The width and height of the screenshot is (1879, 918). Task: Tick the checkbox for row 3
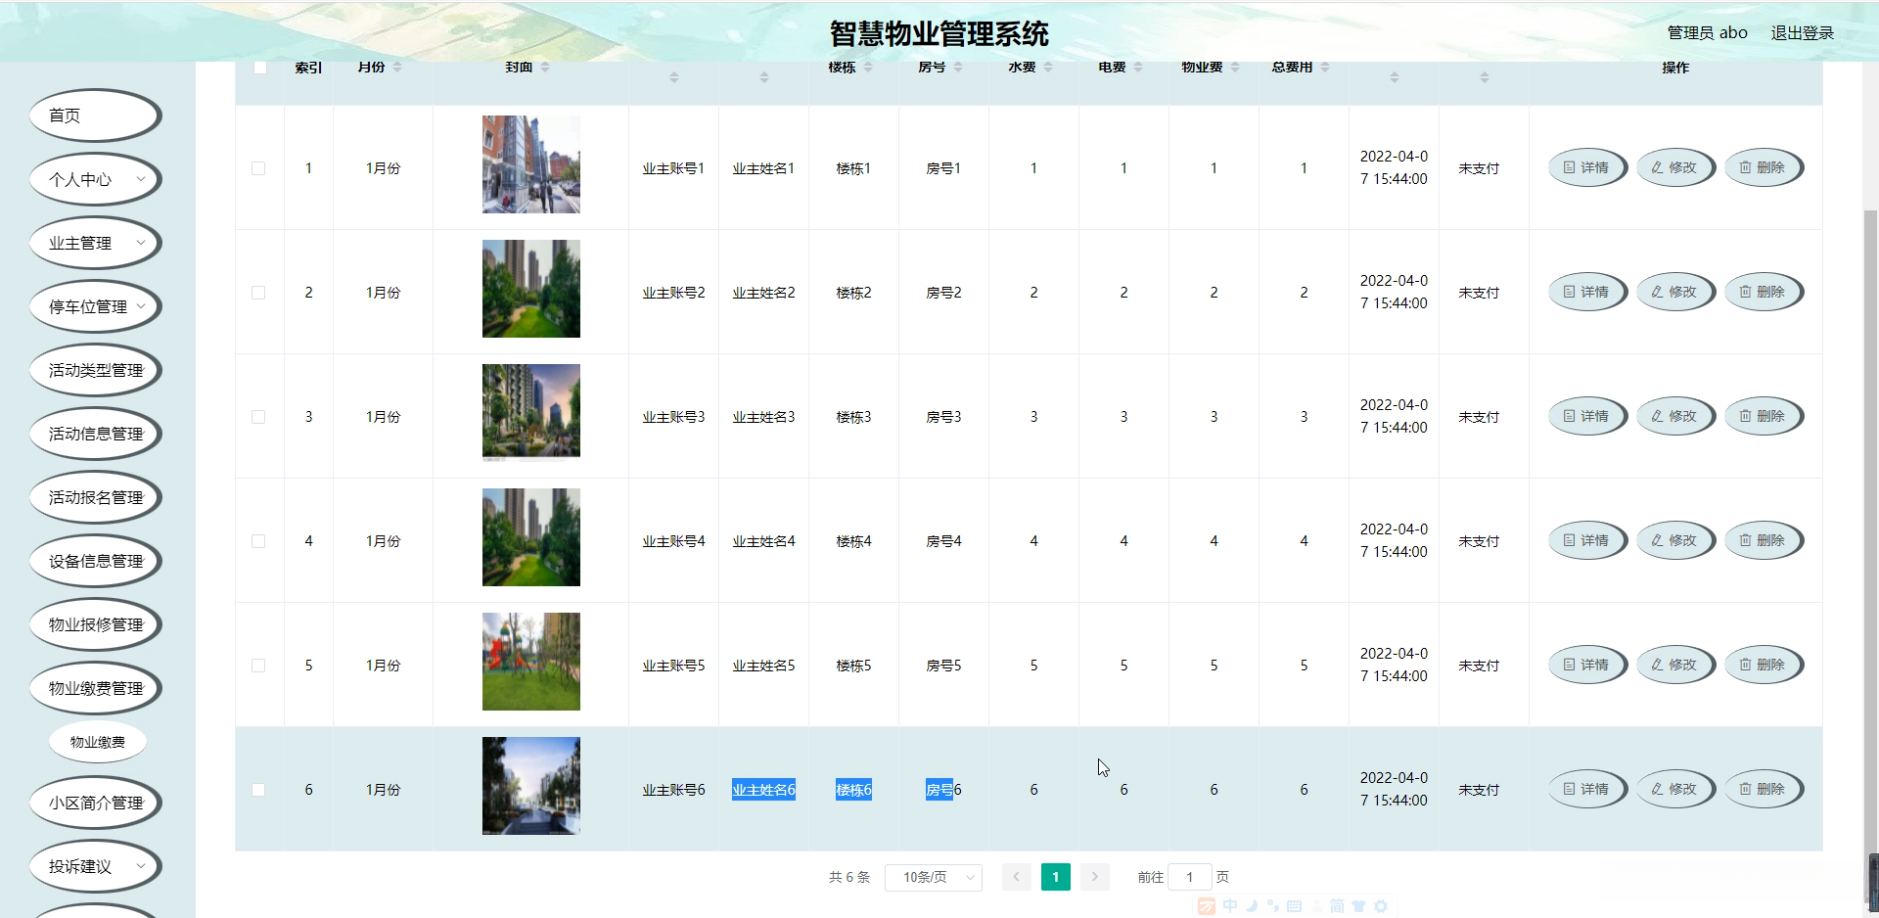point(259,417)
